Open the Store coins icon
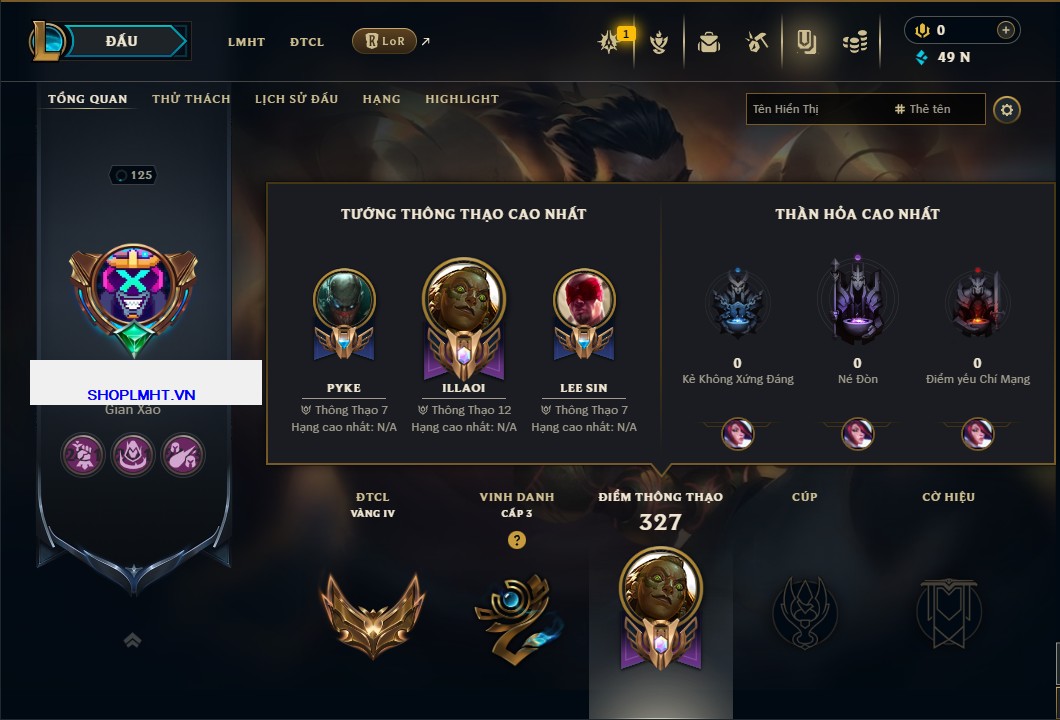1060x720 pixels. tap(854, 42)
